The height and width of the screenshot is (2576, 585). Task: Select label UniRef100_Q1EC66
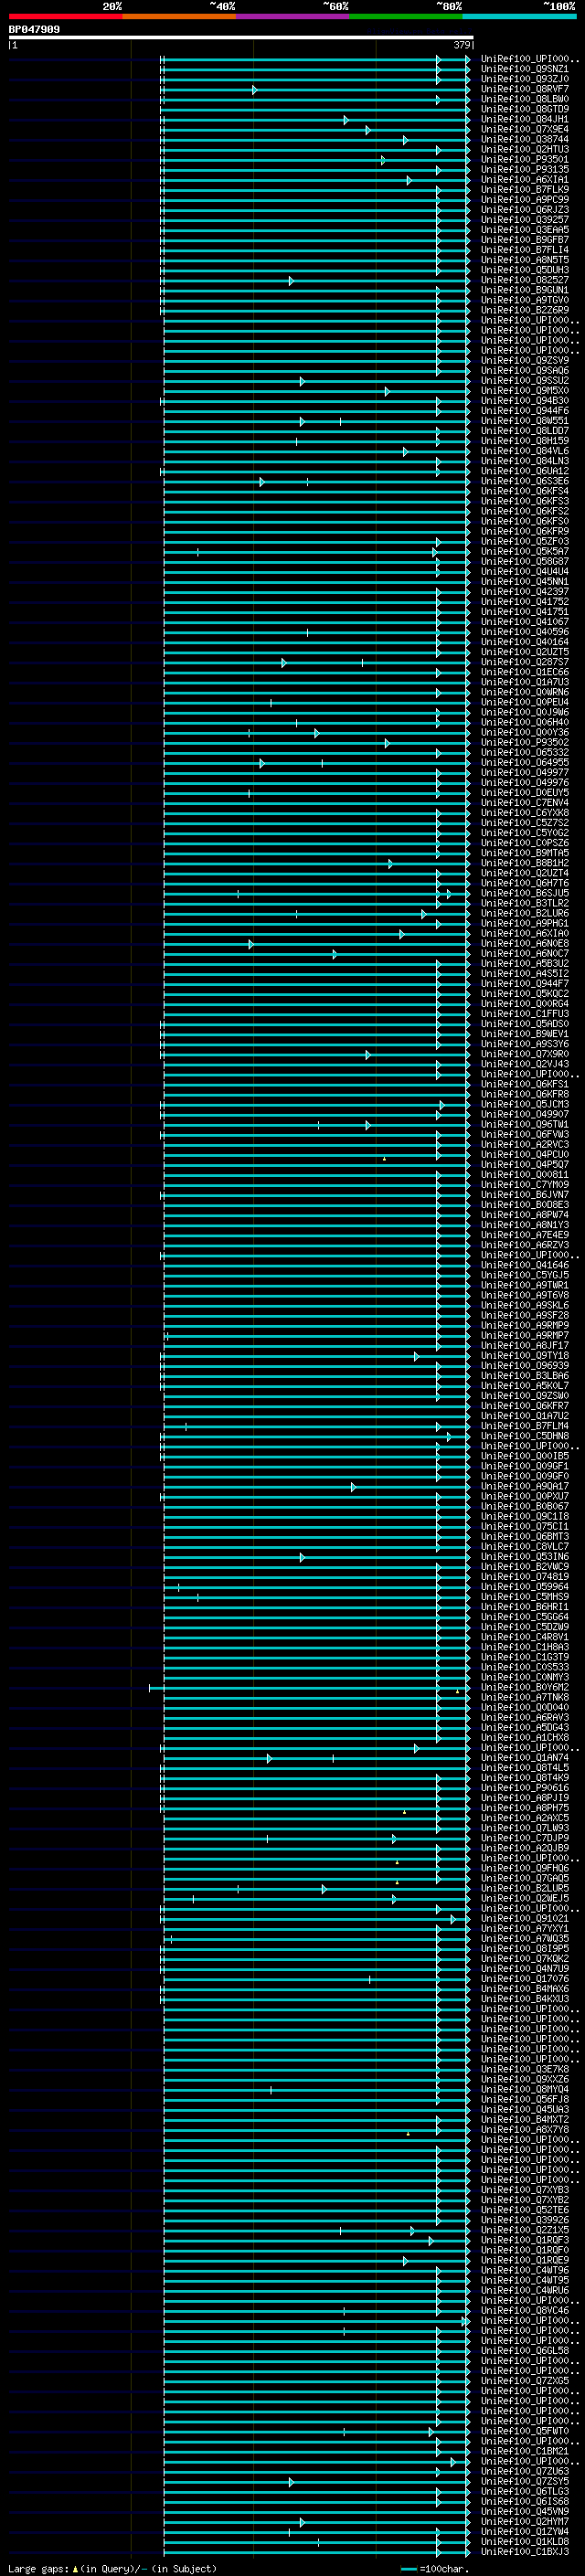pos(525,672)
